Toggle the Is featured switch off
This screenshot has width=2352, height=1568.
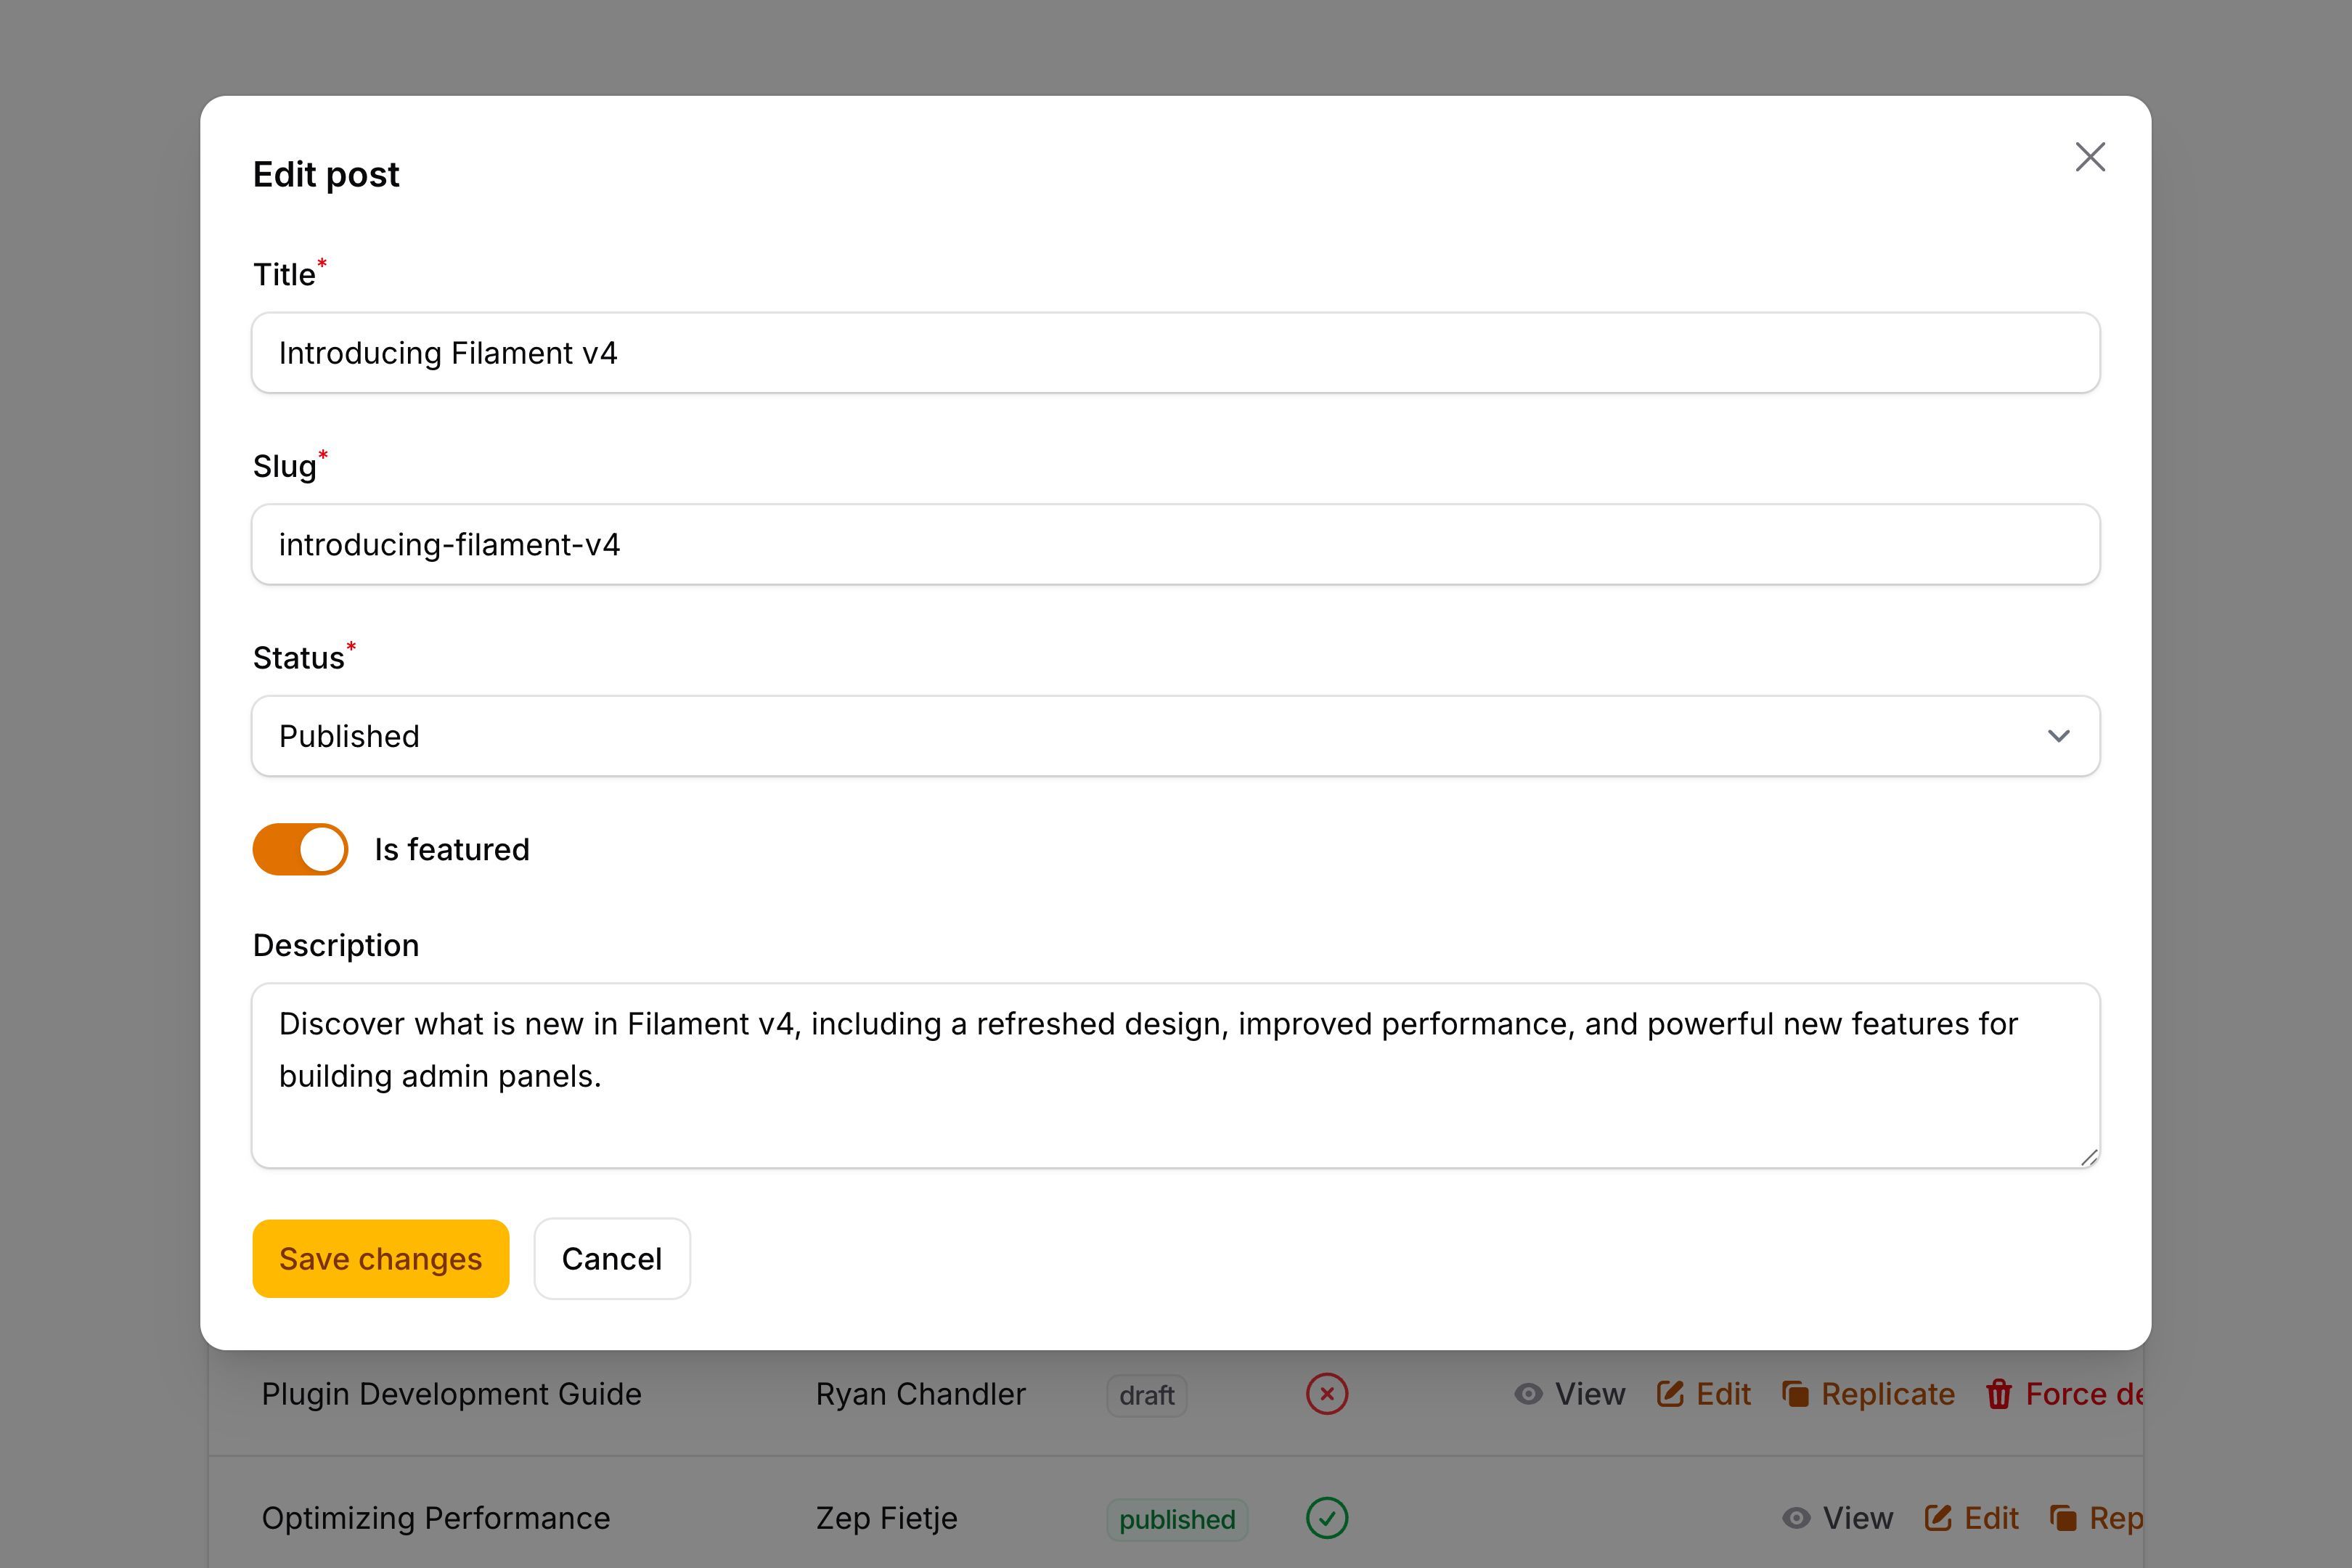coord(300,849)
